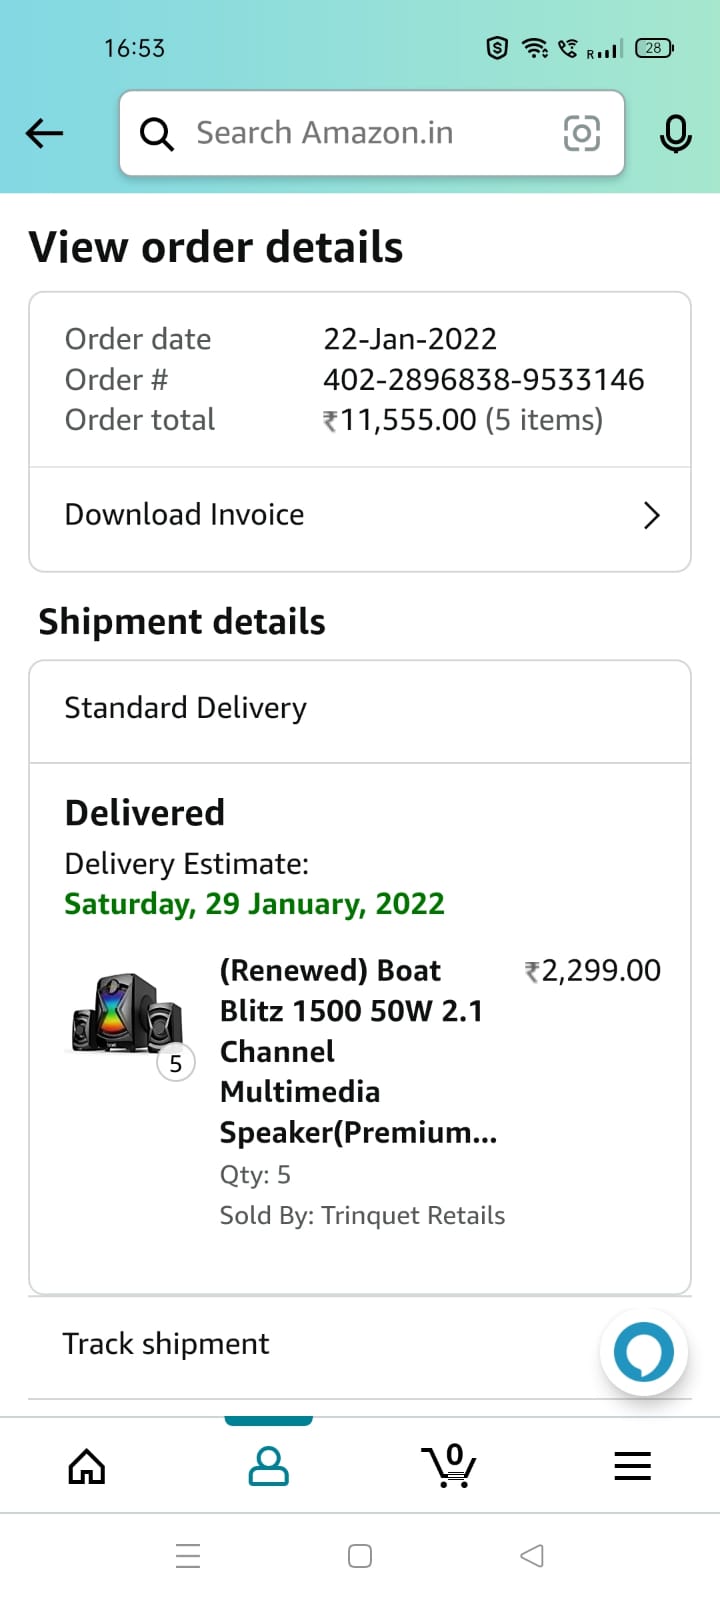This screenshot has width=720, height=1600.
Task: Open the Boat Blitz speaker thumbnail
Action: [x=127, y=1016]
